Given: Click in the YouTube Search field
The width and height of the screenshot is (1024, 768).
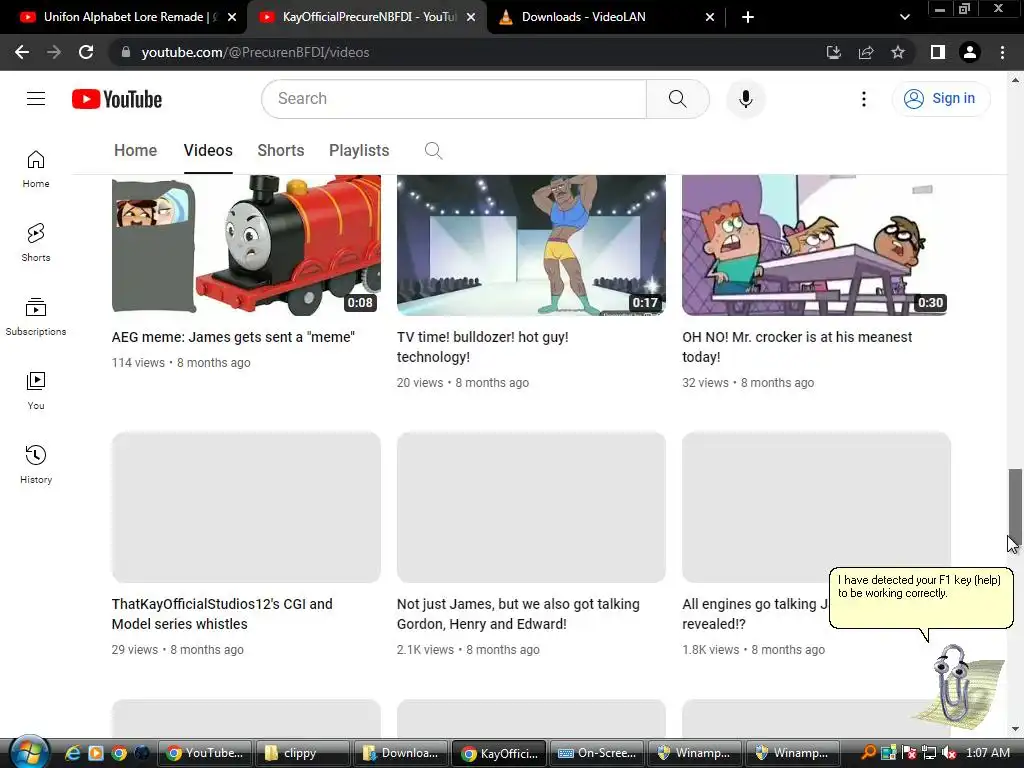Looking at the screenshot, I should click(454, 99).
